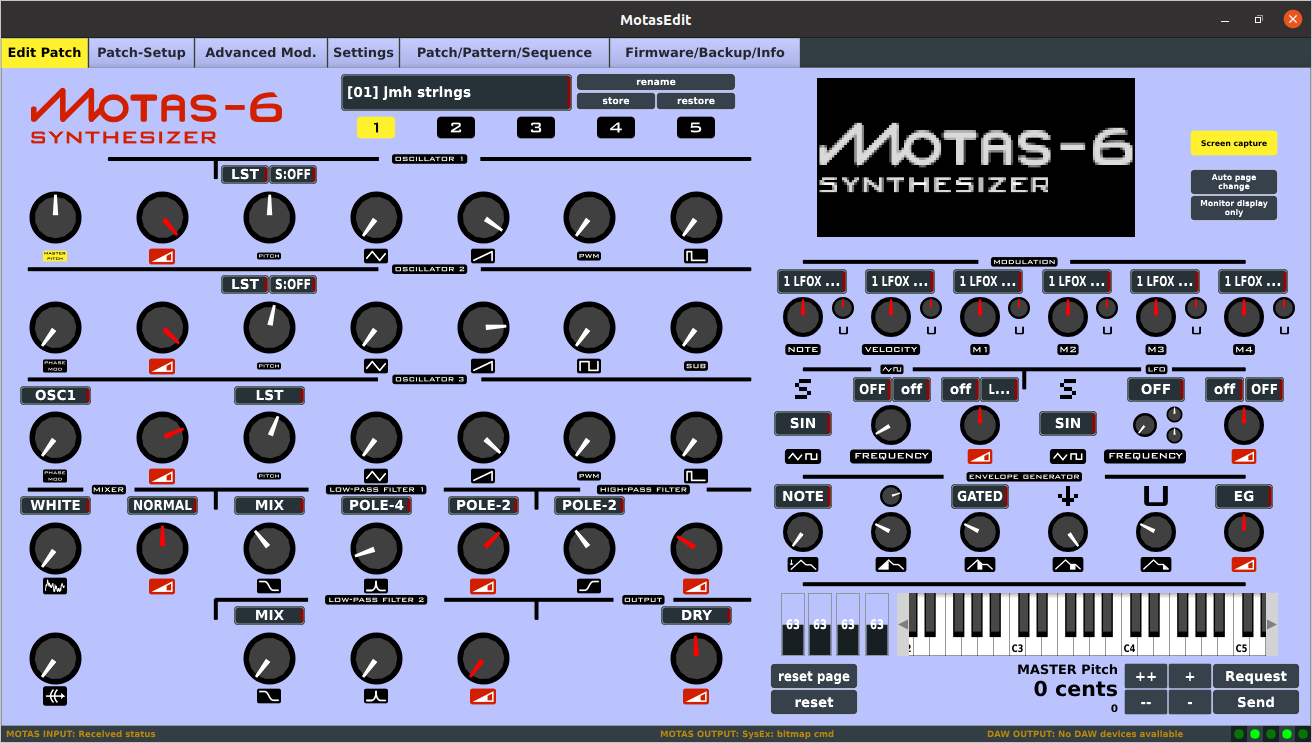The width and height of the screenshot is (1312, 743).
Task: Click the patch name field jmh strings
Action: point(457,92)
